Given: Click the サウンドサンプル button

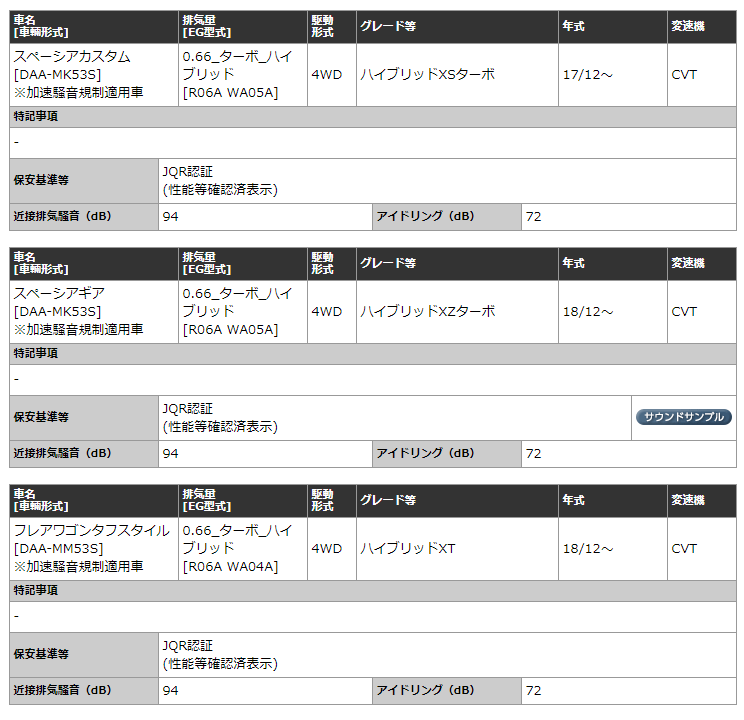Looking at the screenshot, I should [x=684, y=417].
